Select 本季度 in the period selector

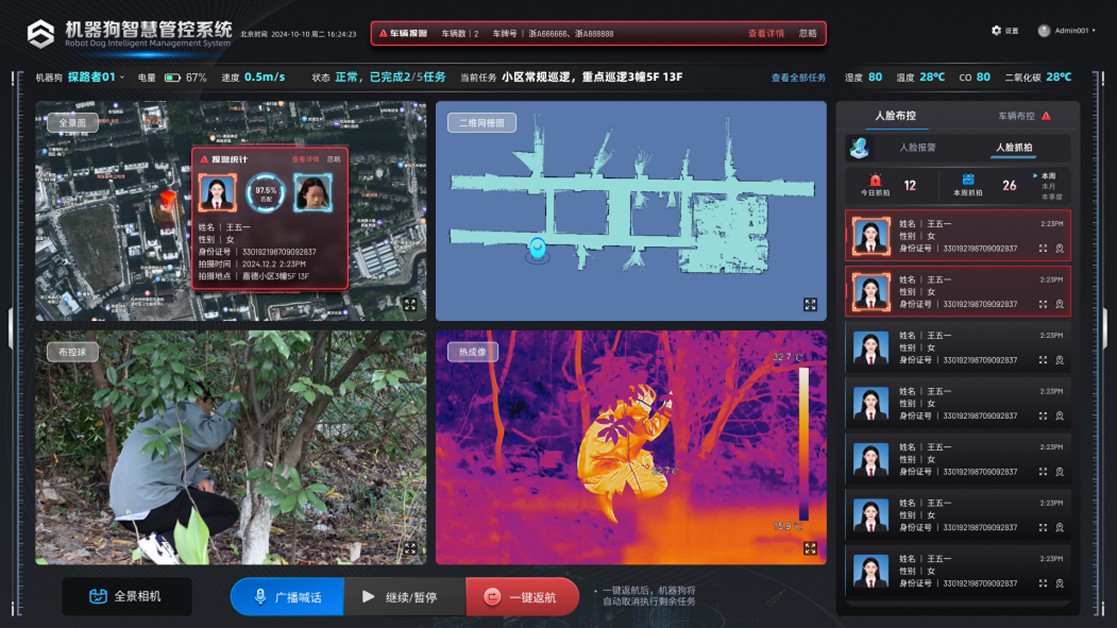1051,197
